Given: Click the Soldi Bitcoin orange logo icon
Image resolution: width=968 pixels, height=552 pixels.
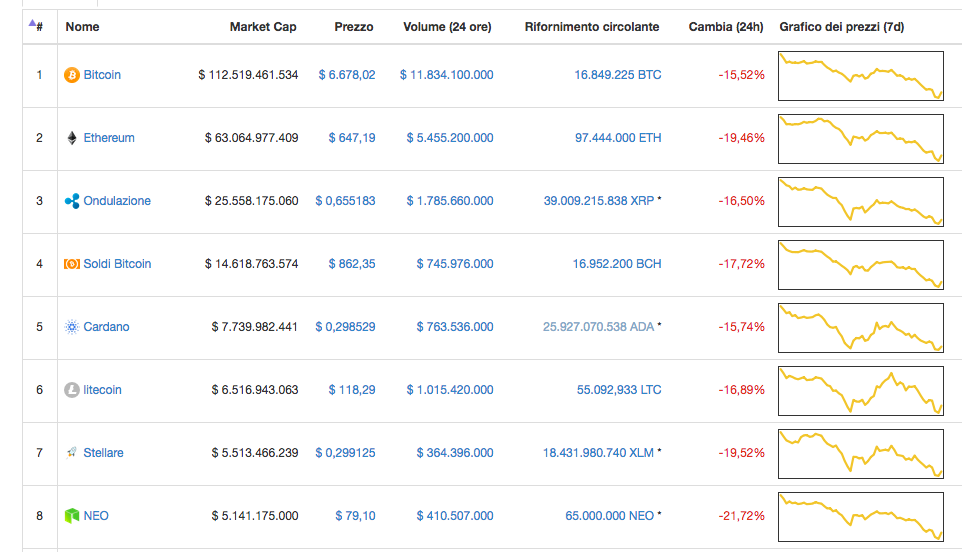Looking at the screenshot, I should tap(72, 264).
